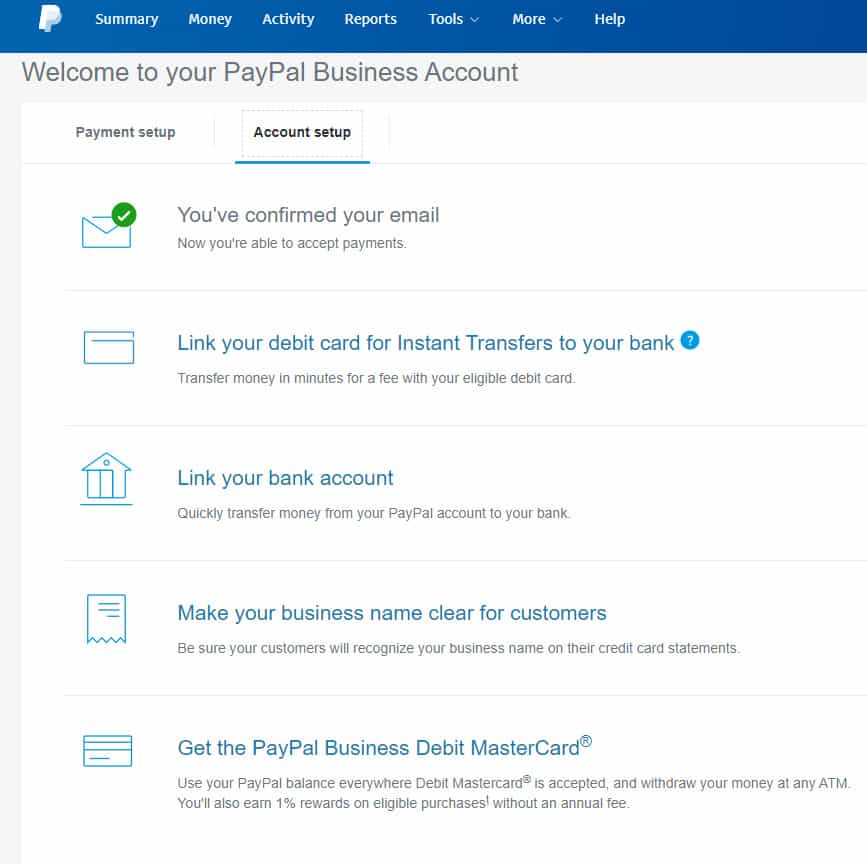Click the receipt icon for business name

pyautogui.click(x=107, y=618)
